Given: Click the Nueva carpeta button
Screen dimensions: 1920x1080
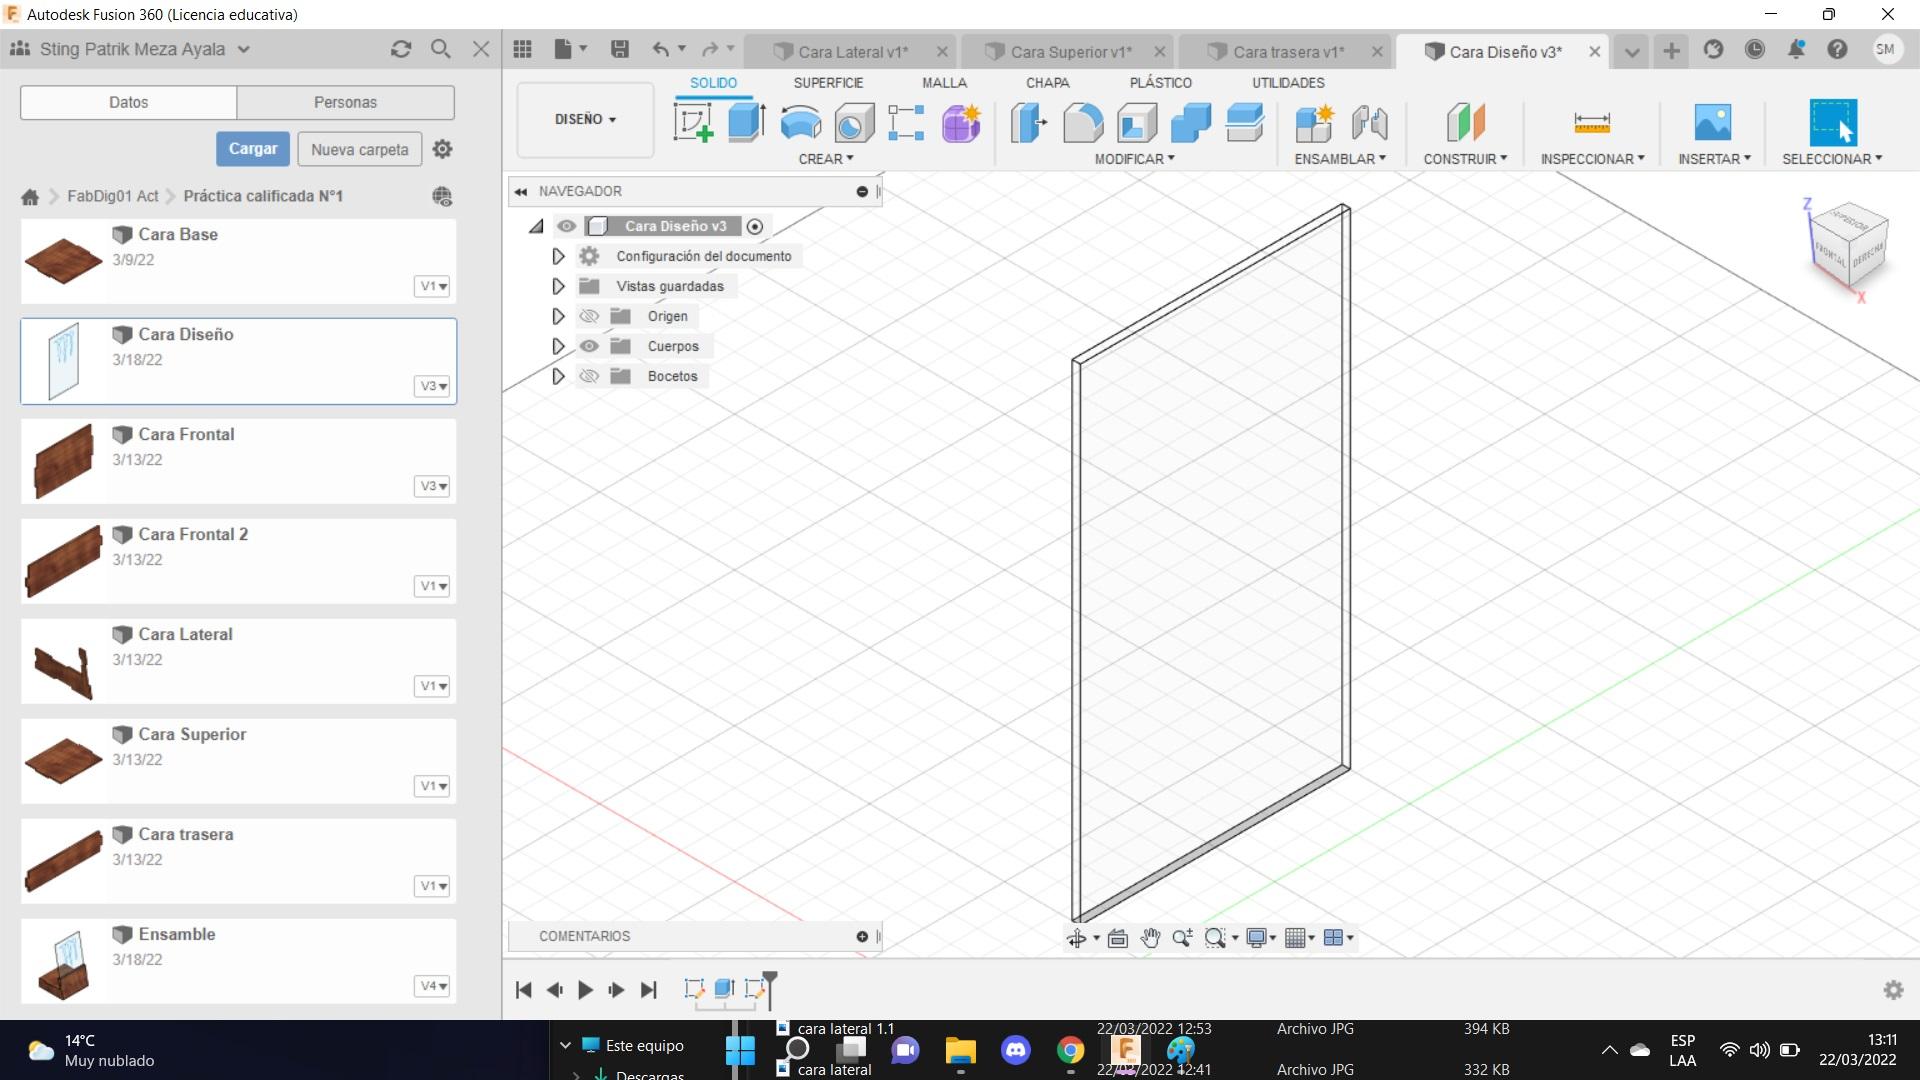Looking at the screenshot, I should [x=359, y=148].
